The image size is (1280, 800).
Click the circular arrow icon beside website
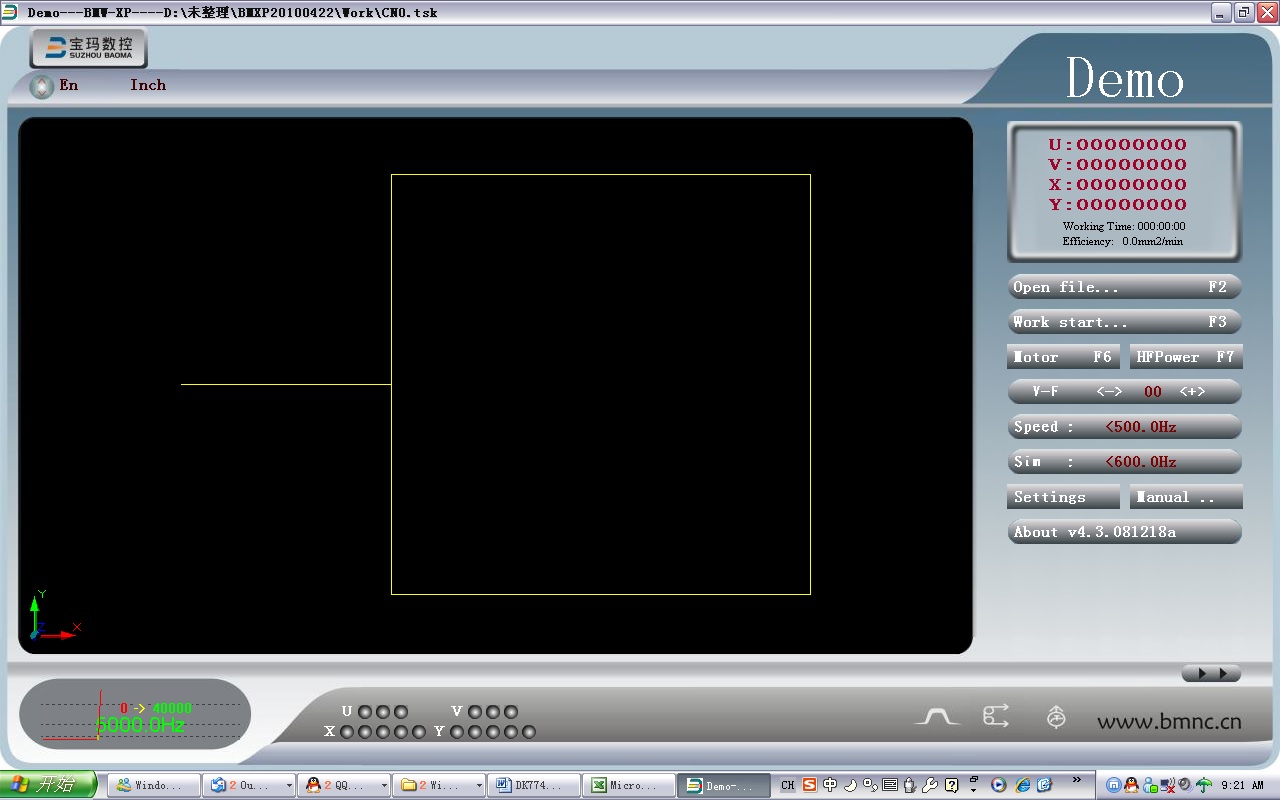click(1056, 717)
